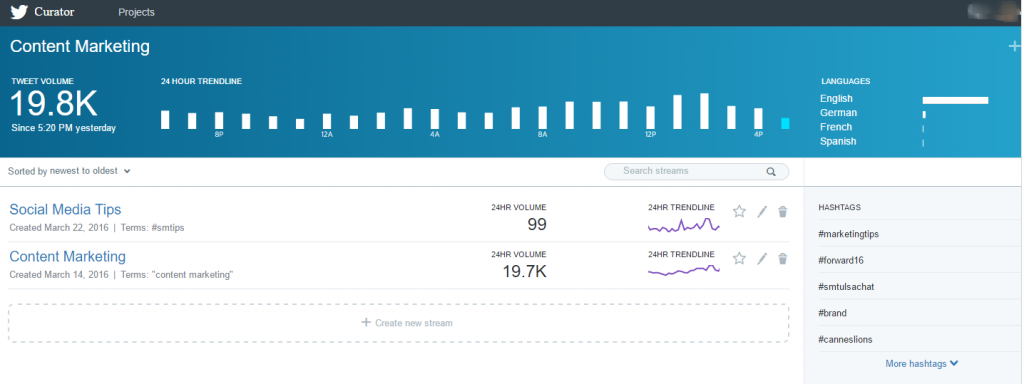
Task: Star the Social Media Tips stream
Action: point(739,212)
